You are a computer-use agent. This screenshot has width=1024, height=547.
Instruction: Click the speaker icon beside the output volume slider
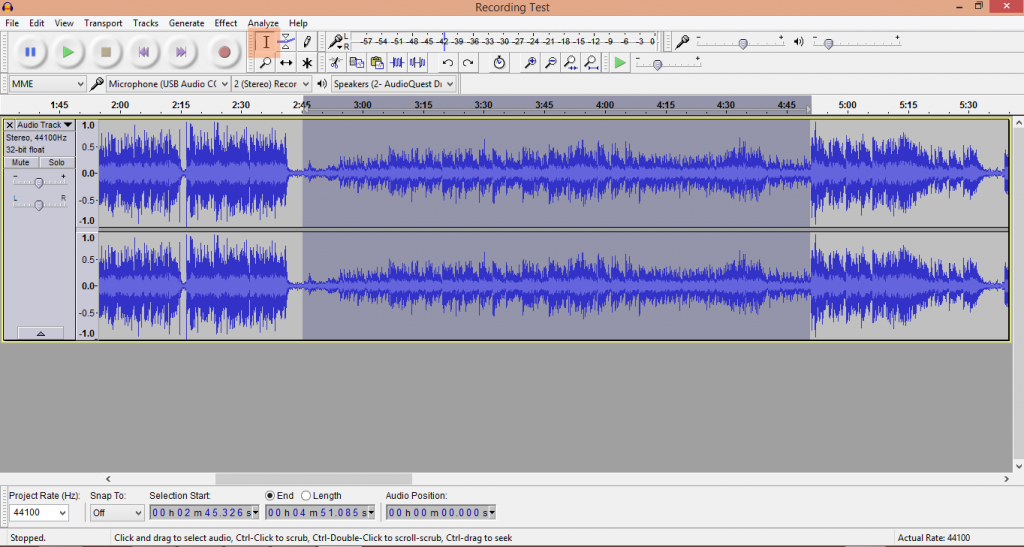pyautogui.click(x=799, y=42)
